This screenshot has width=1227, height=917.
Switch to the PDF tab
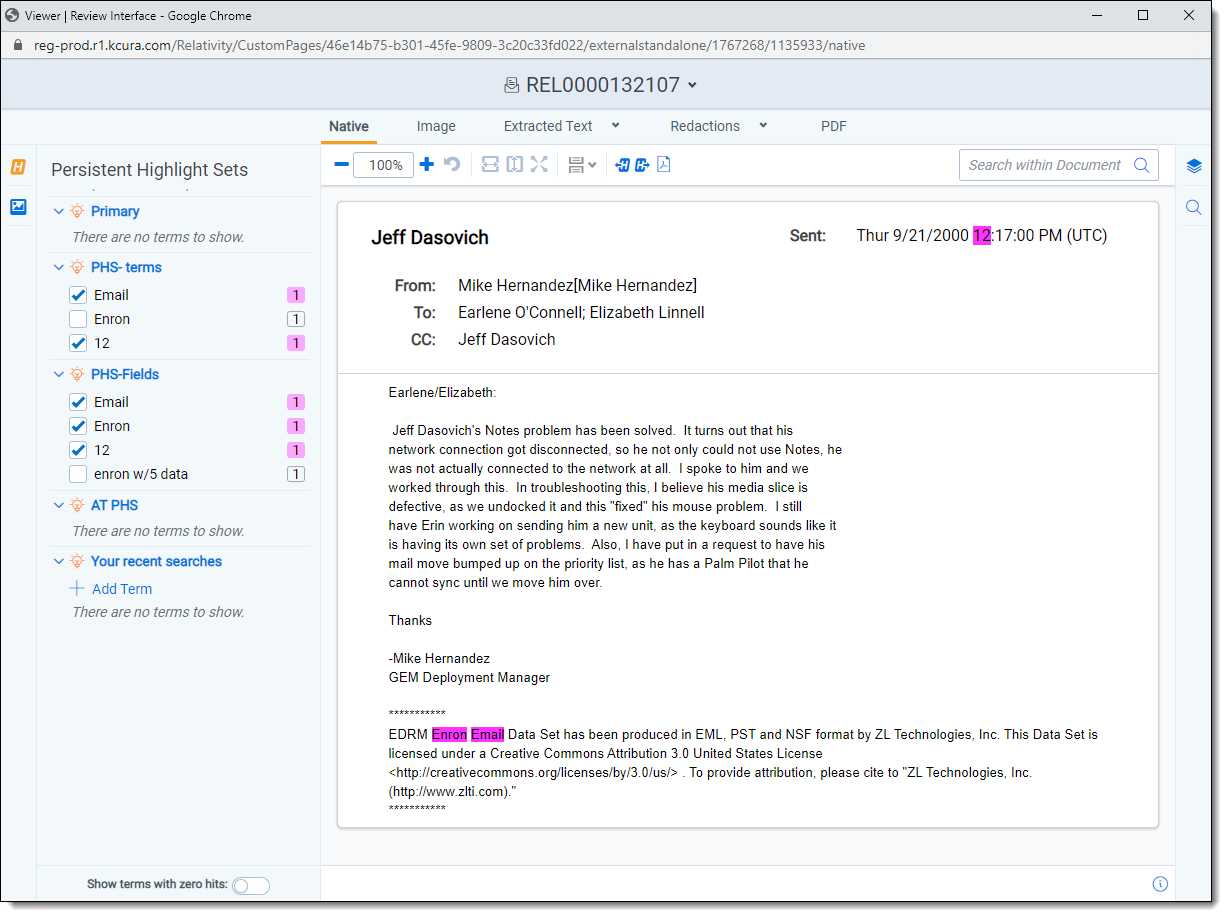coord(834,126)
